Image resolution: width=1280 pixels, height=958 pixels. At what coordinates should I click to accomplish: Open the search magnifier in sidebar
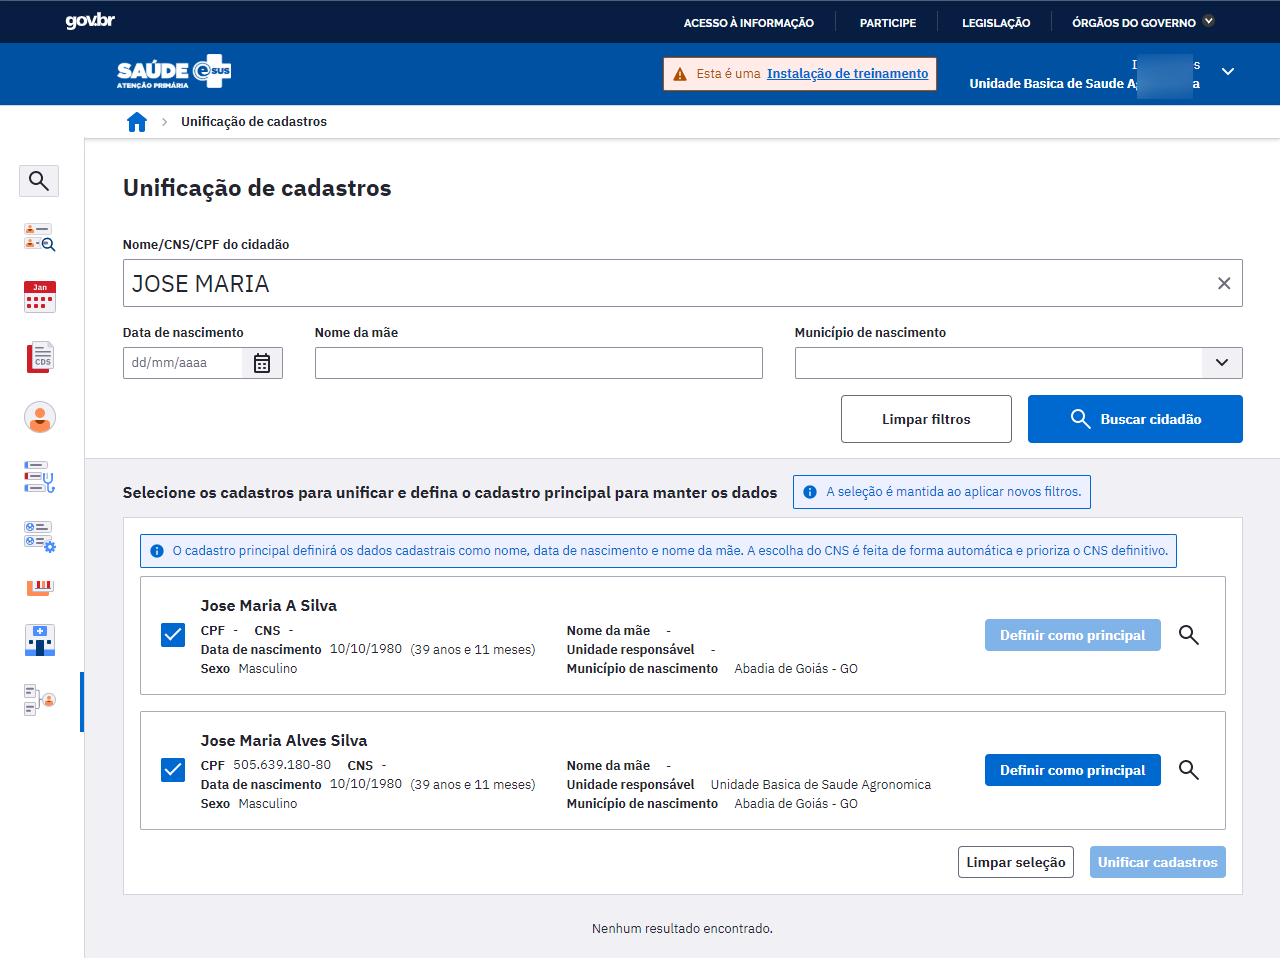(x=39, y=181)
